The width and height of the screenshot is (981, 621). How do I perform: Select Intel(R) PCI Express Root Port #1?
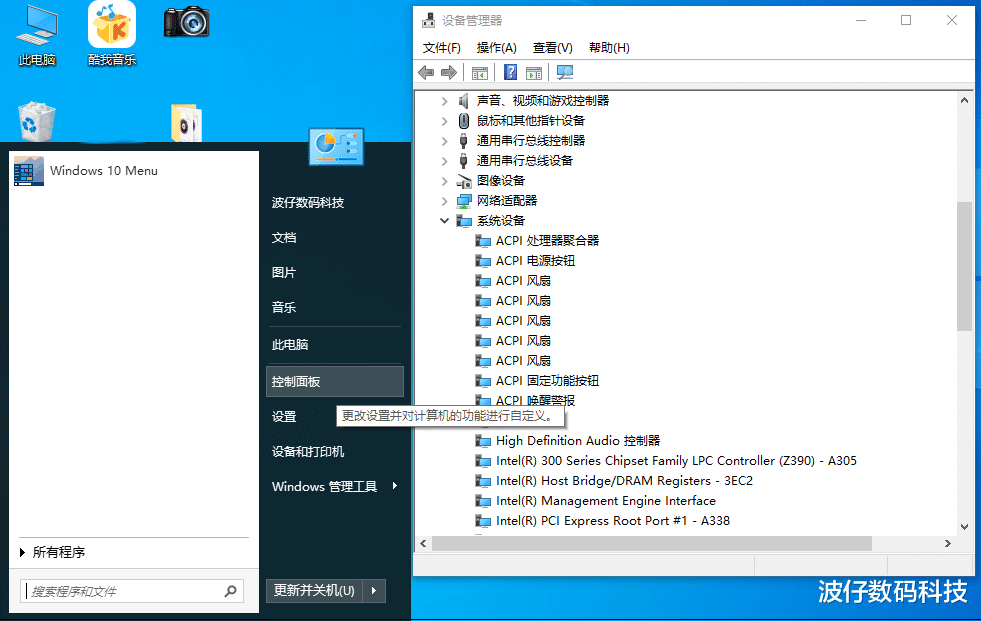613,521
